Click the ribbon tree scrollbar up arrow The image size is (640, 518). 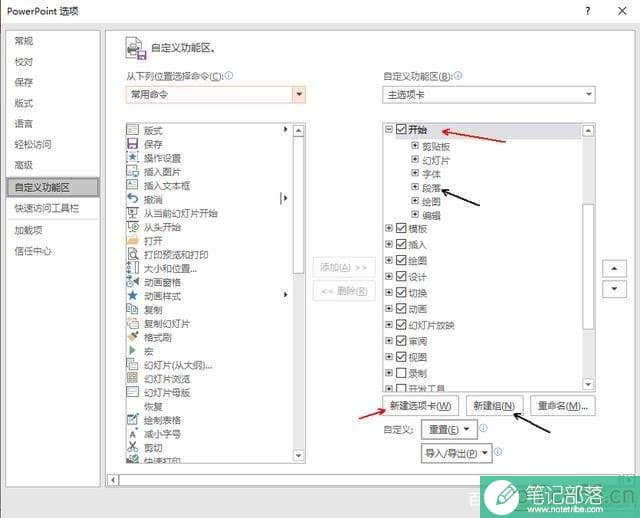[x=588, y=131]
